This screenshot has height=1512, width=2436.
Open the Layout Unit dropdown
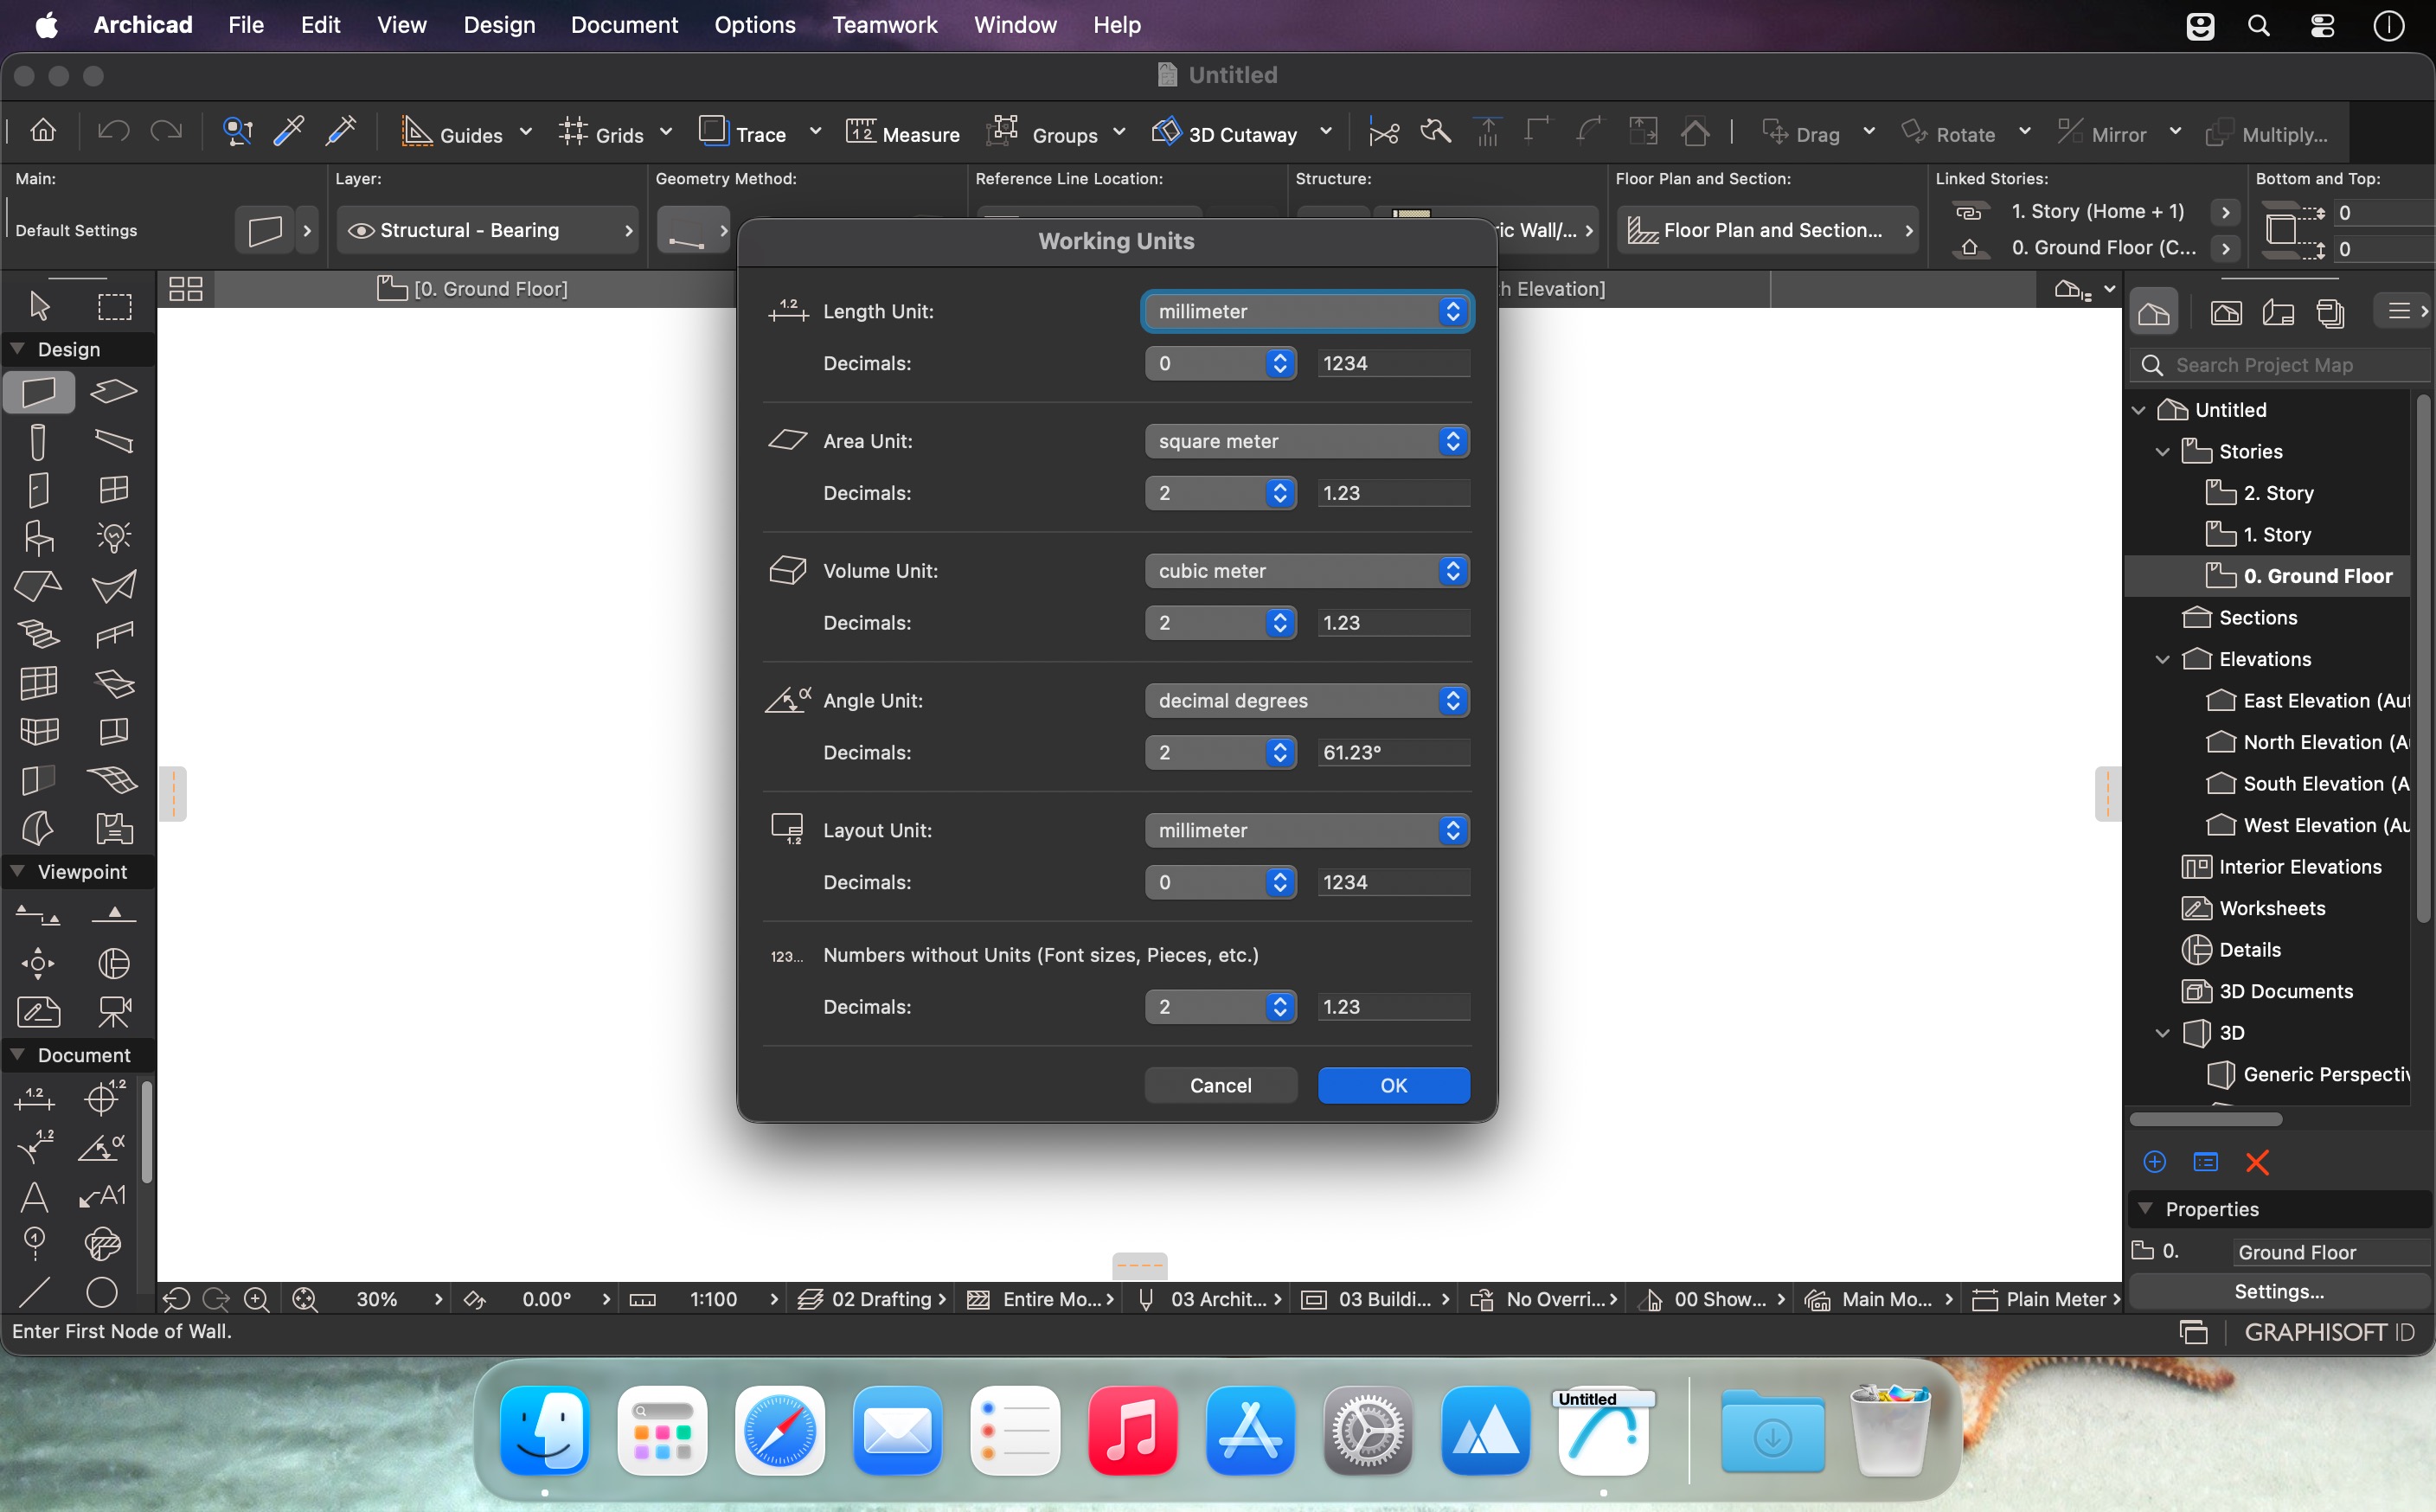1307,831
